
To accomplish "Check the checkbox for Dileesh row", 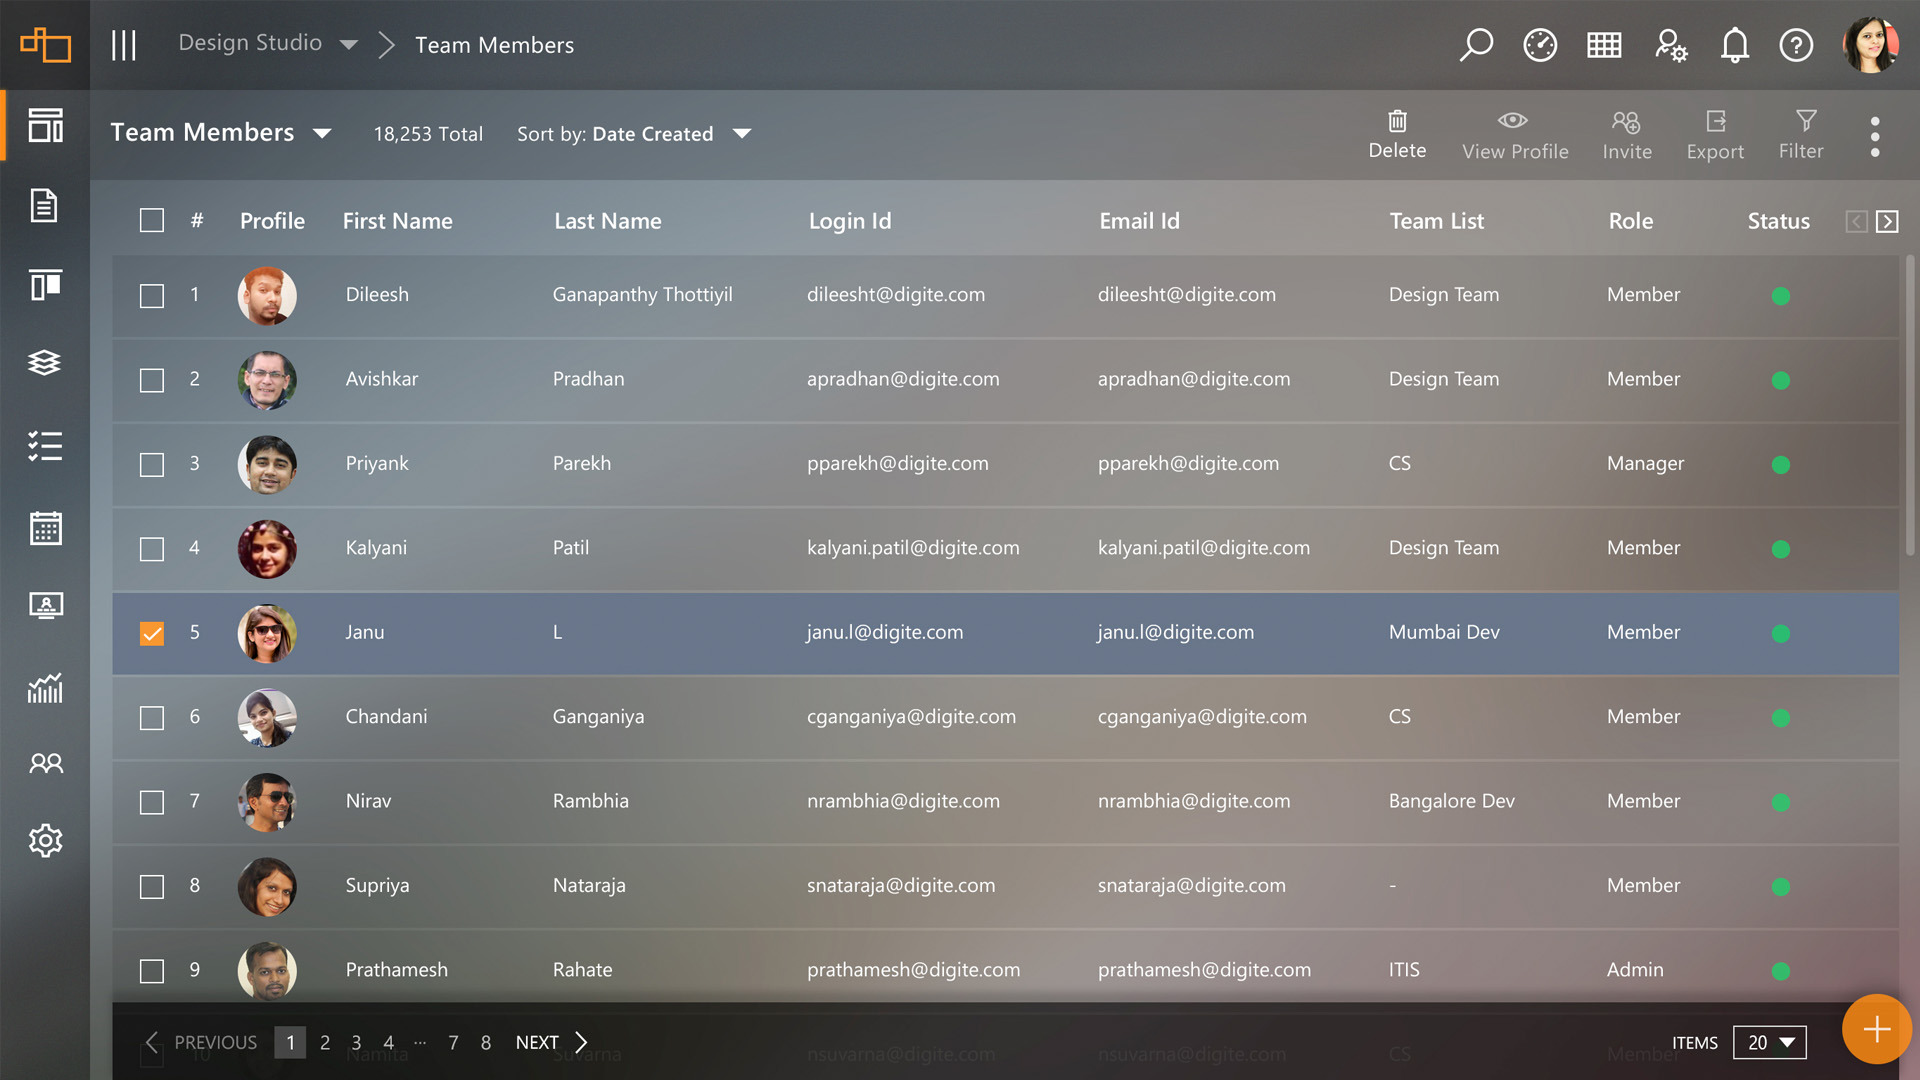I will [152, 297].
